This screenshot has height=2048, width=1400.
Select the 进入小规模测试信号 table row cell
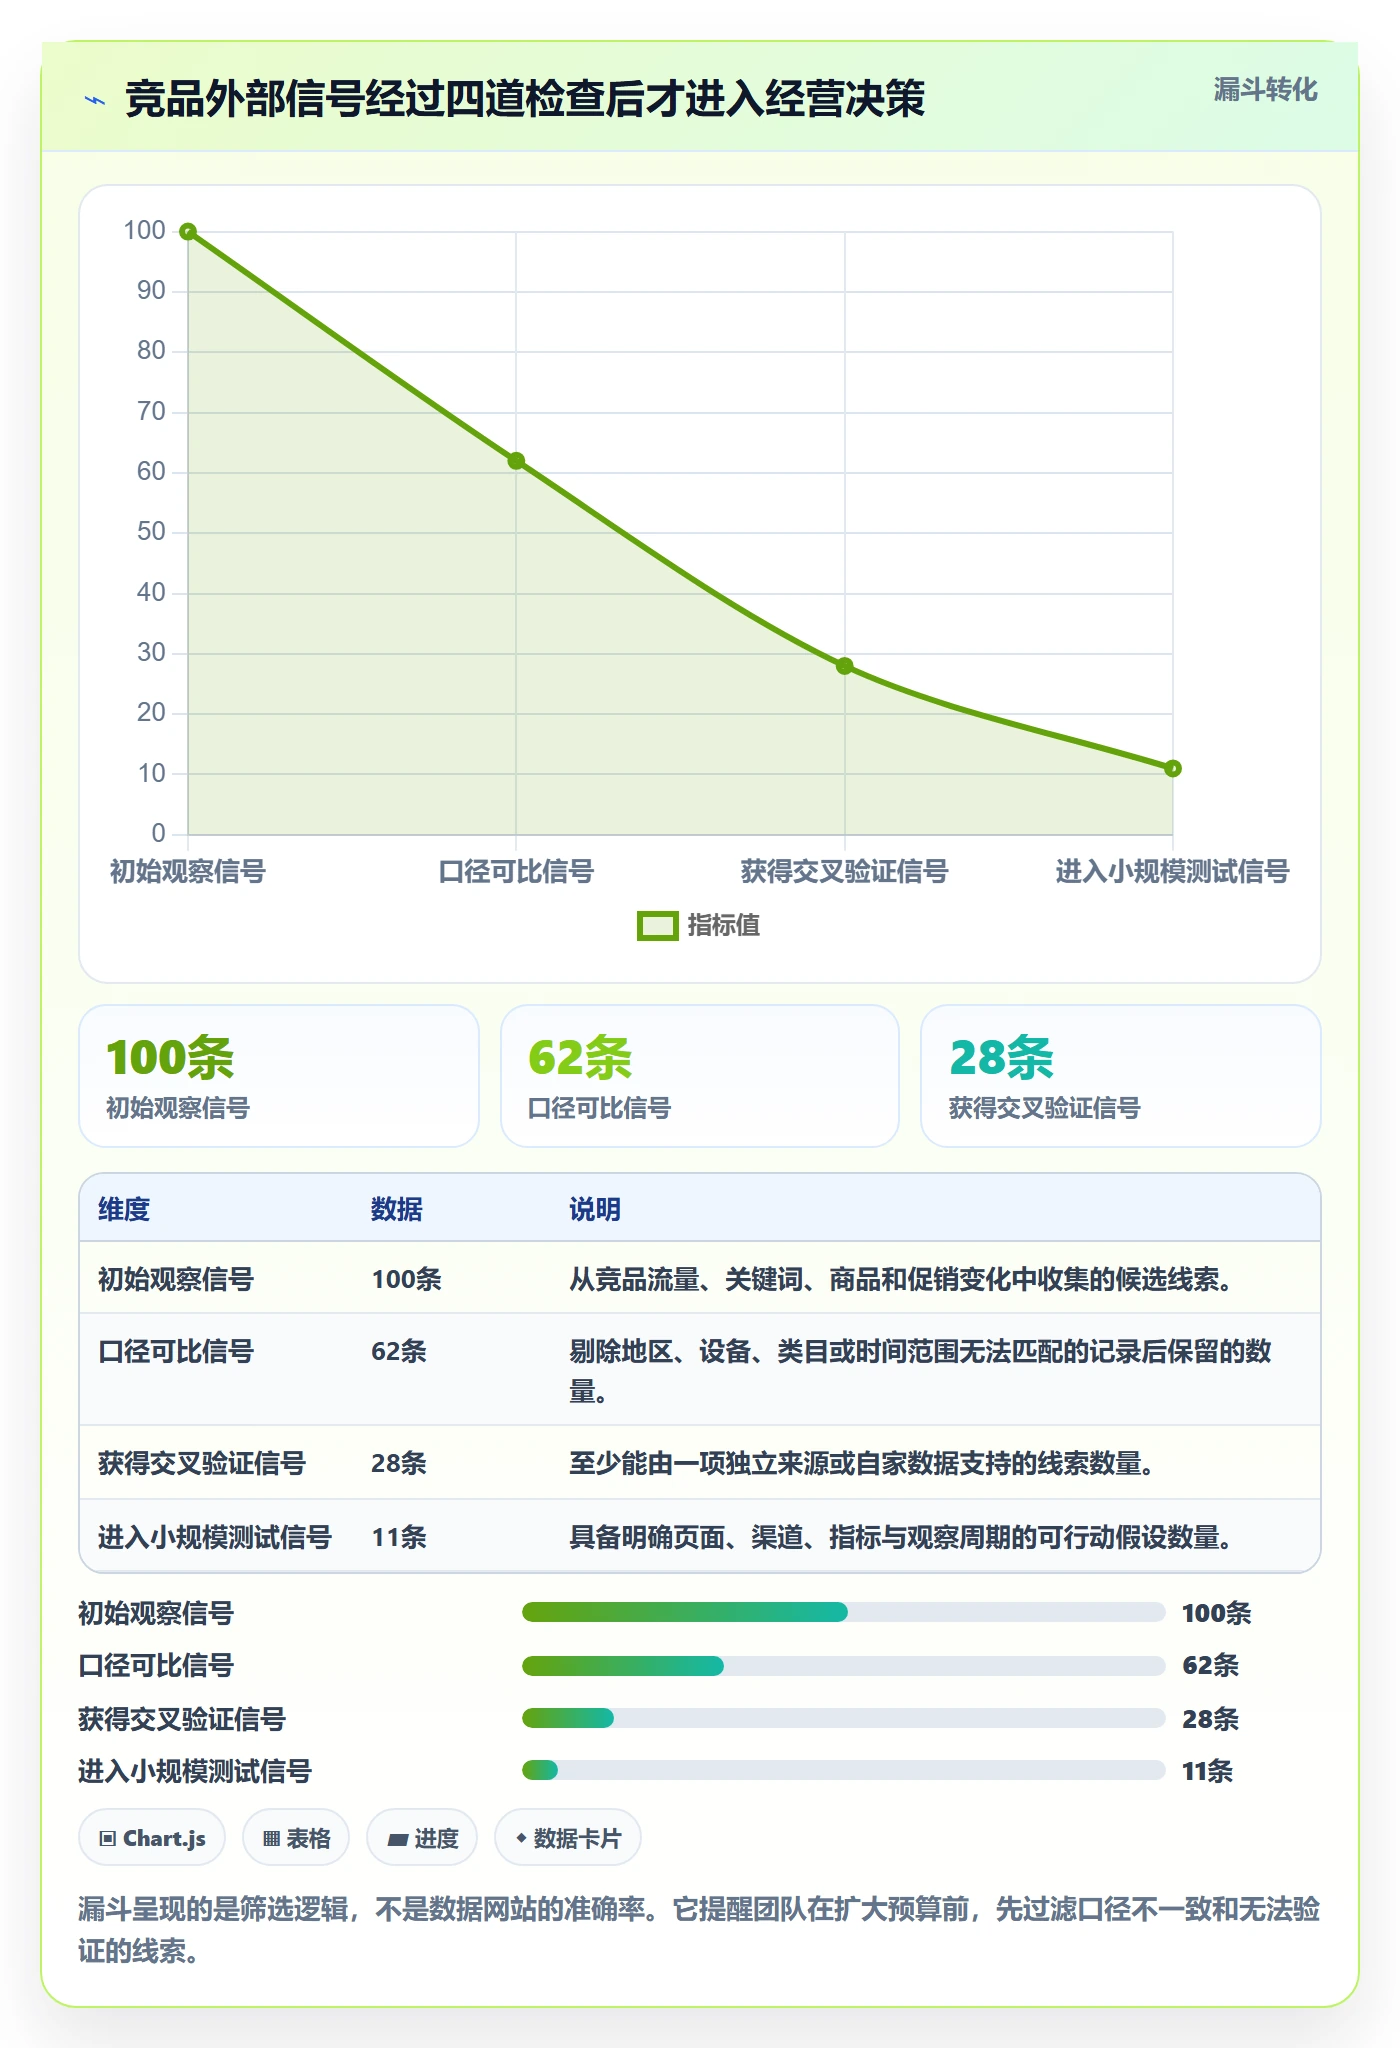(215, 1537)
